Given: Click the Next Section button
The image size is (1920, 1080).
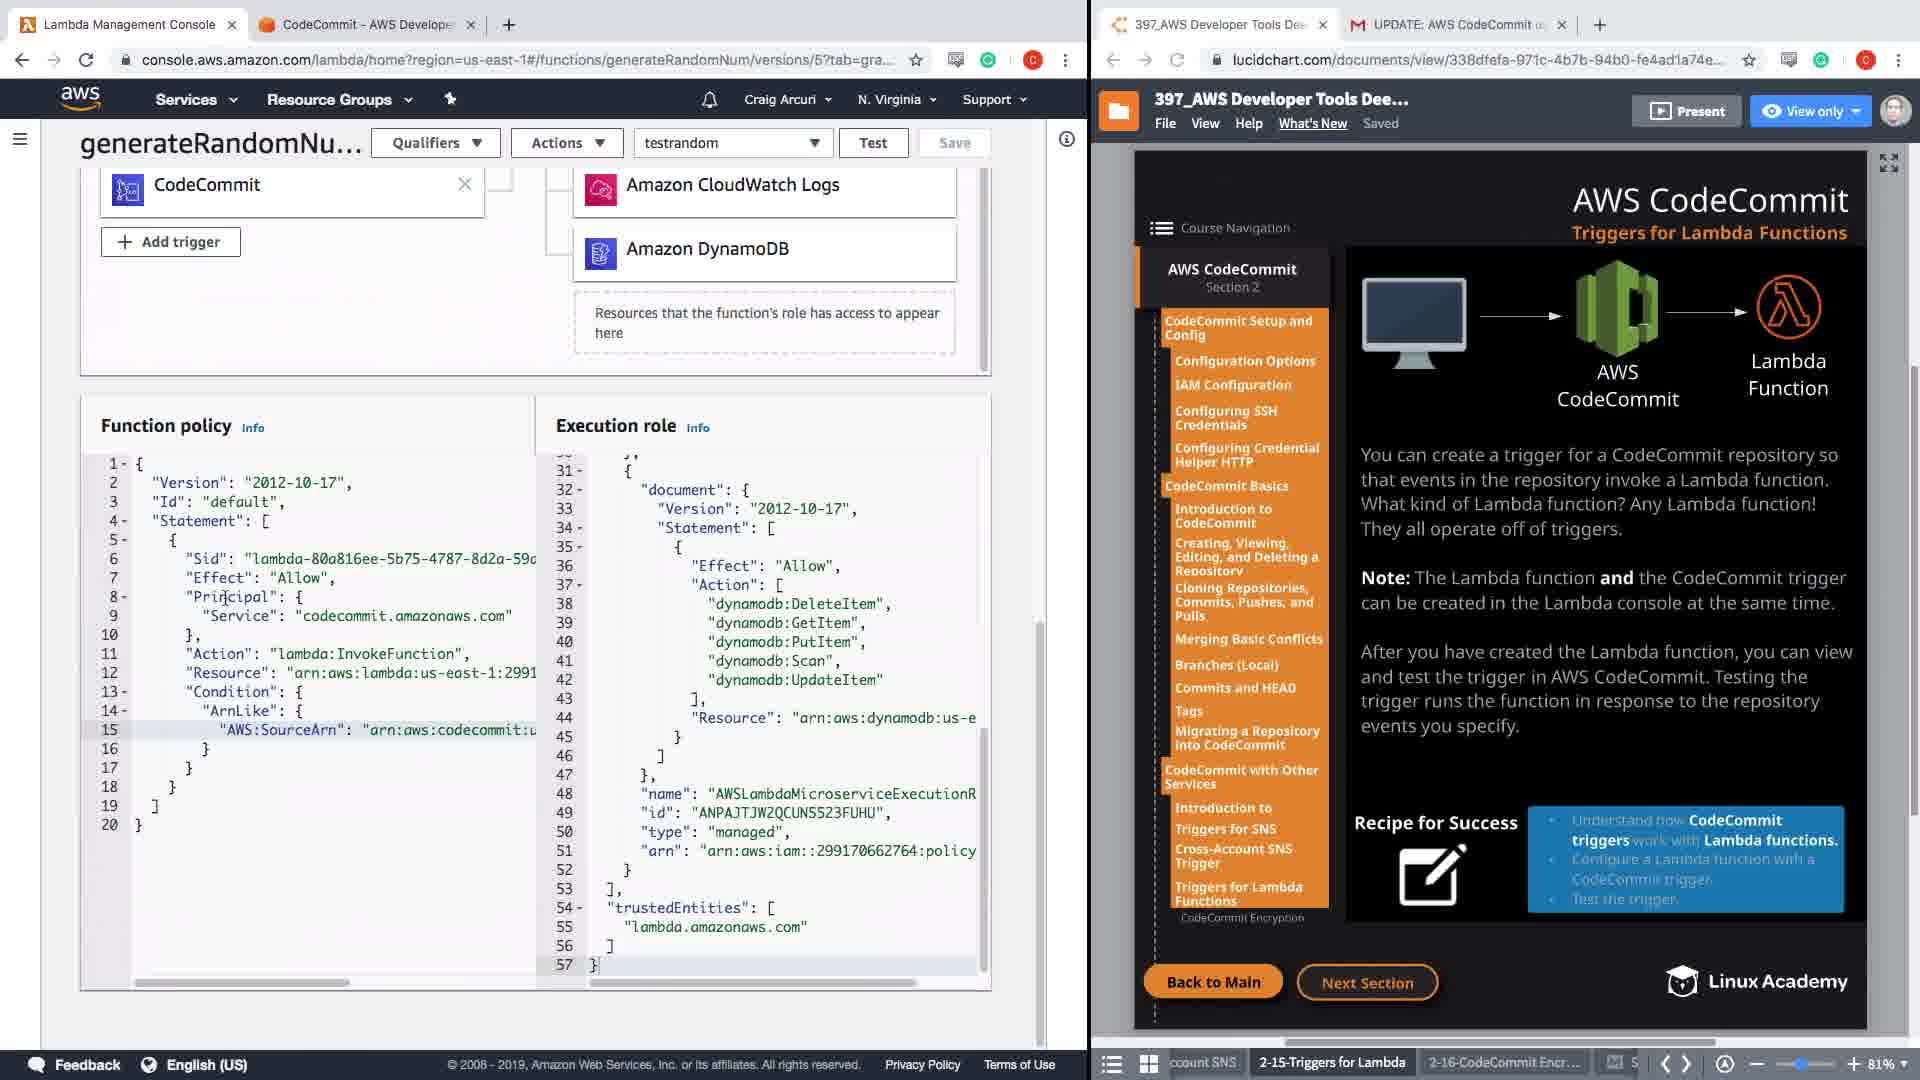Looking at the screenshot, I should click(1367, 983).
